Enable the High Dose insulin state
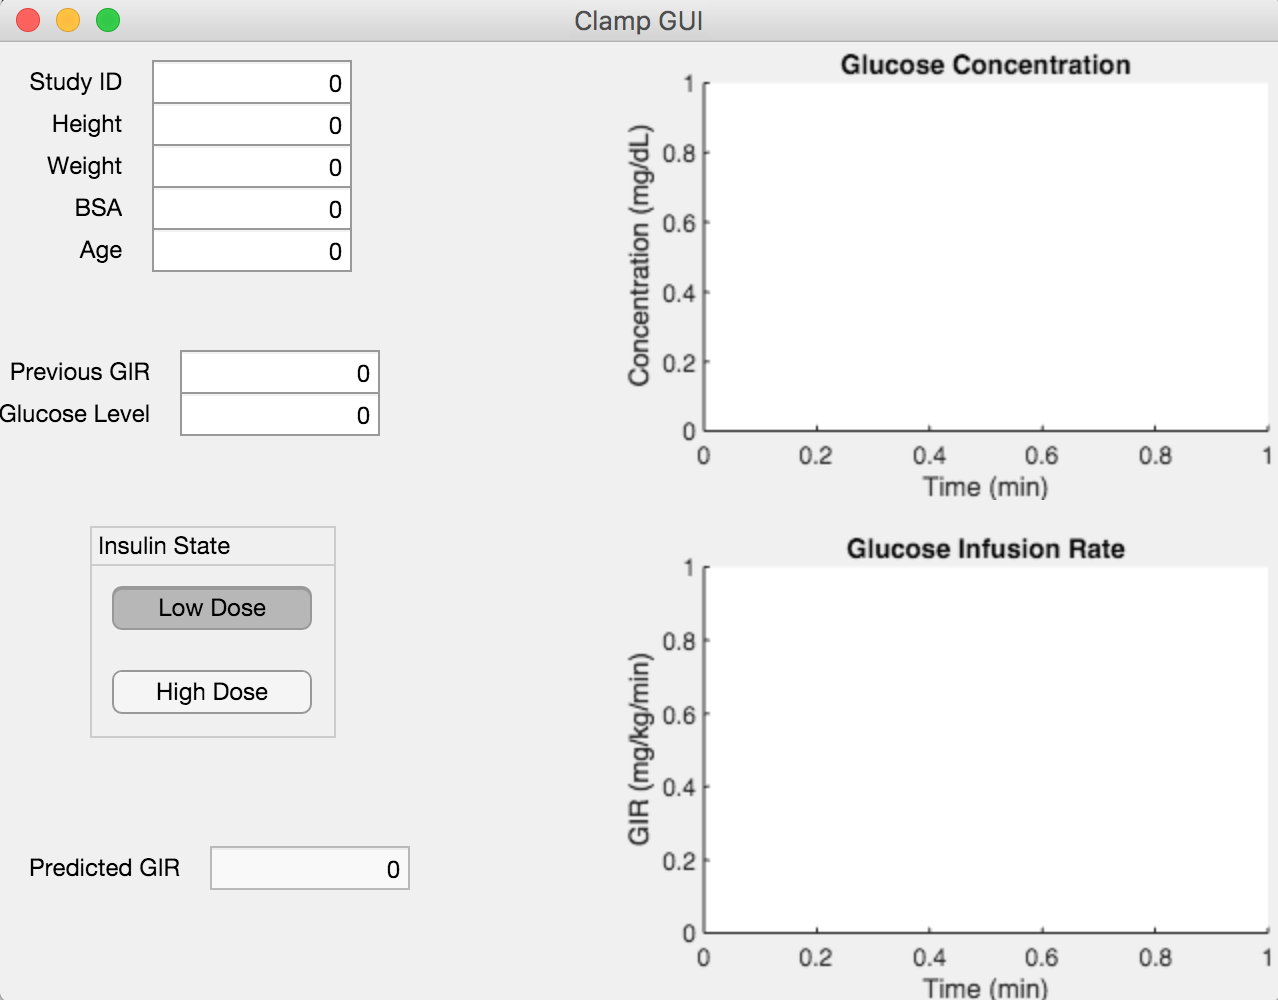Viewport: 1278px width, 1000px height. 212,692
